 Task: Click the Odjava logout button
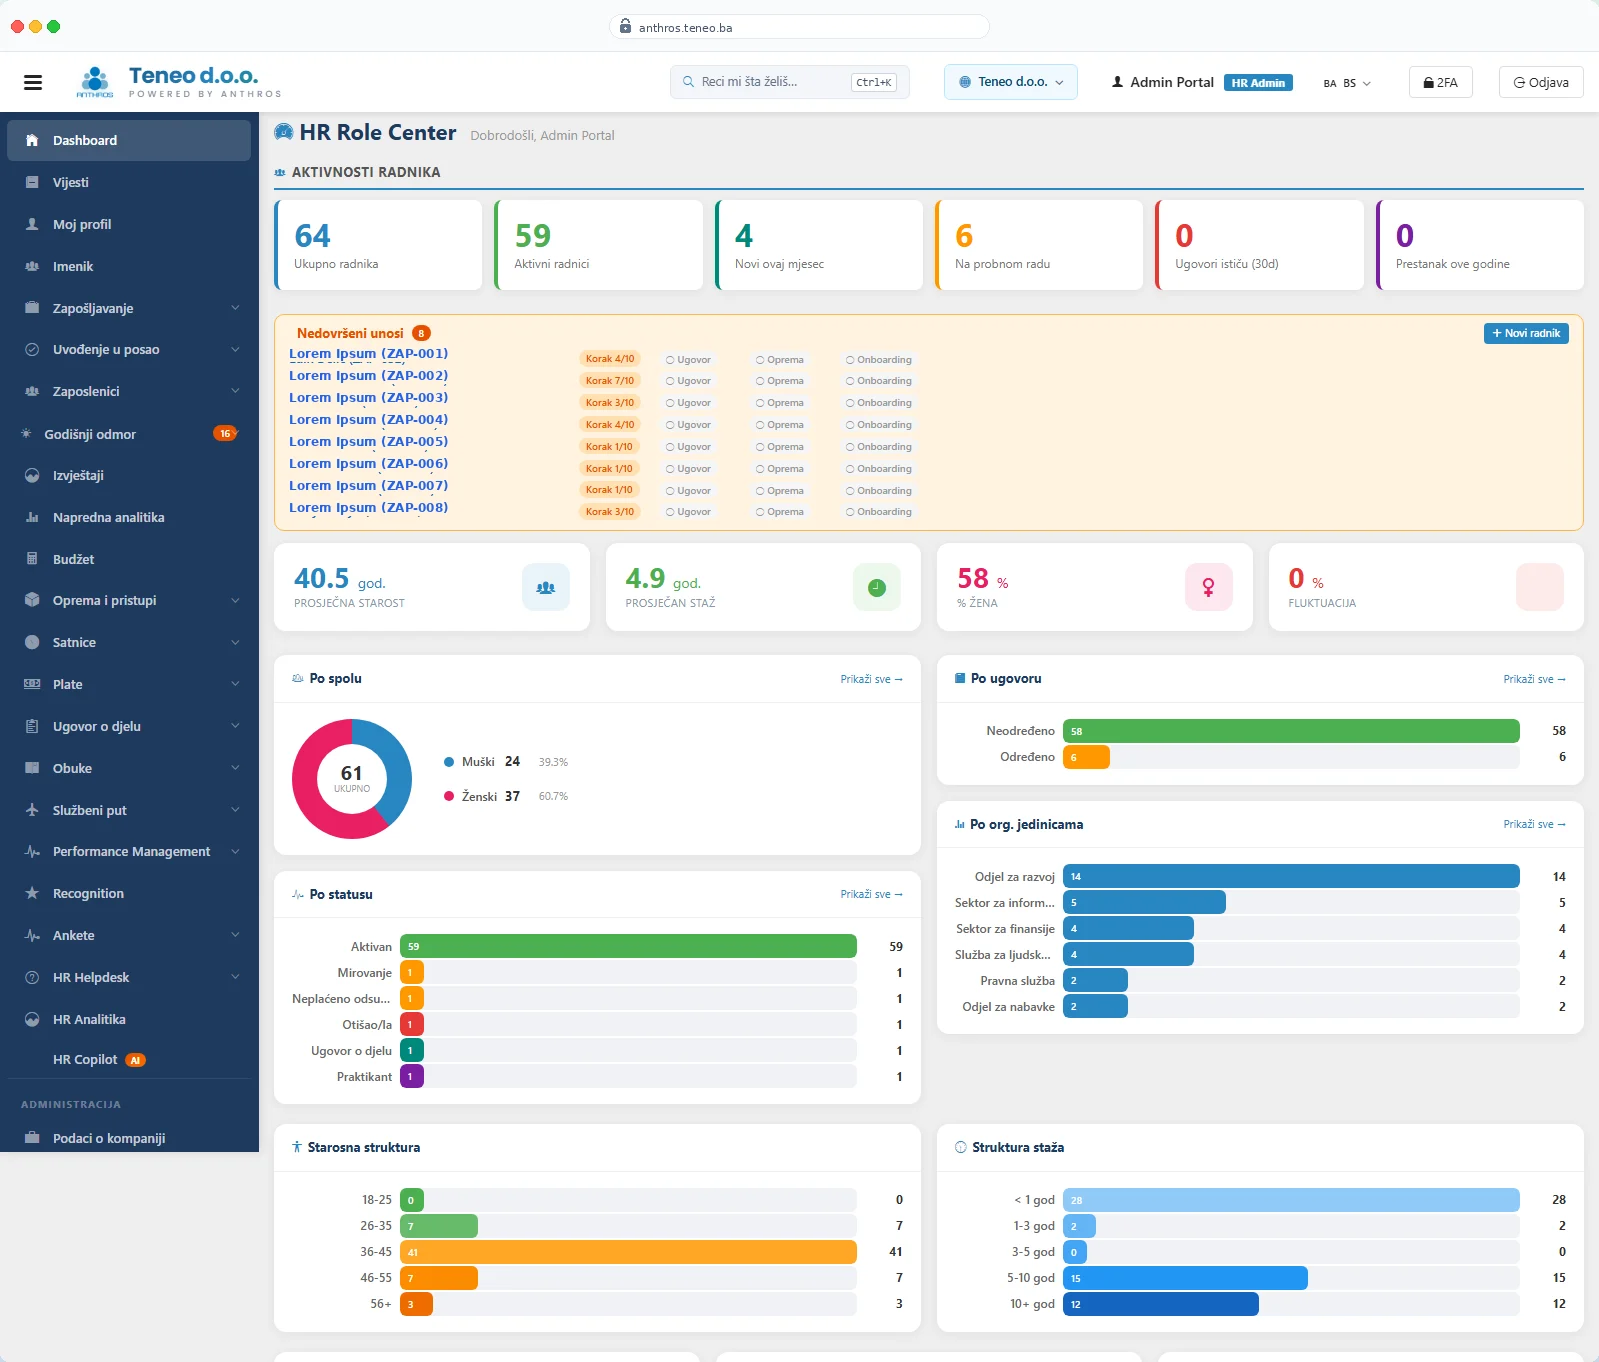point(1541,82)
